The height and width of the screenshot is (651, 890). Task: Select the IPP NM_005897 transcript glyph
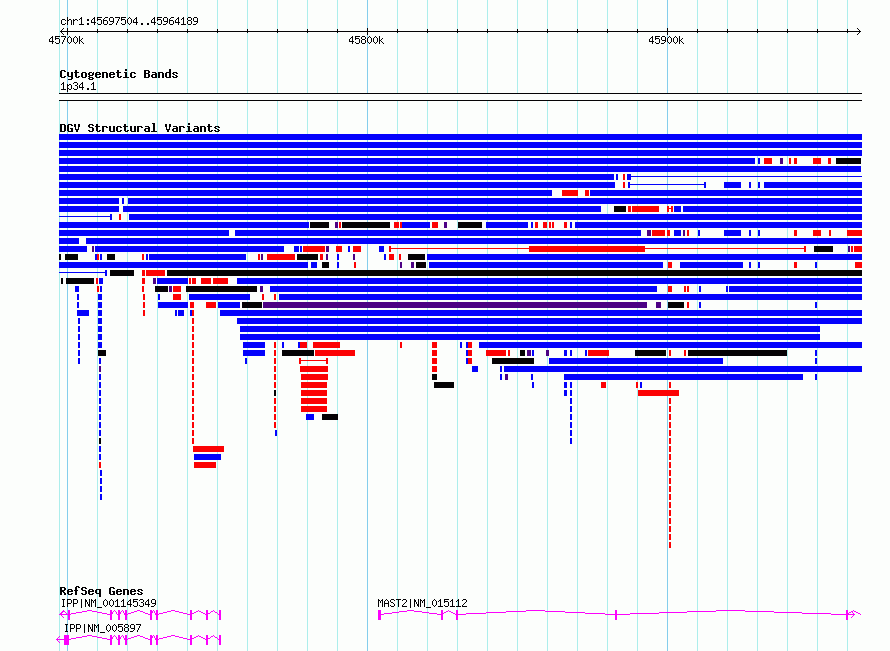click(138, 640)
